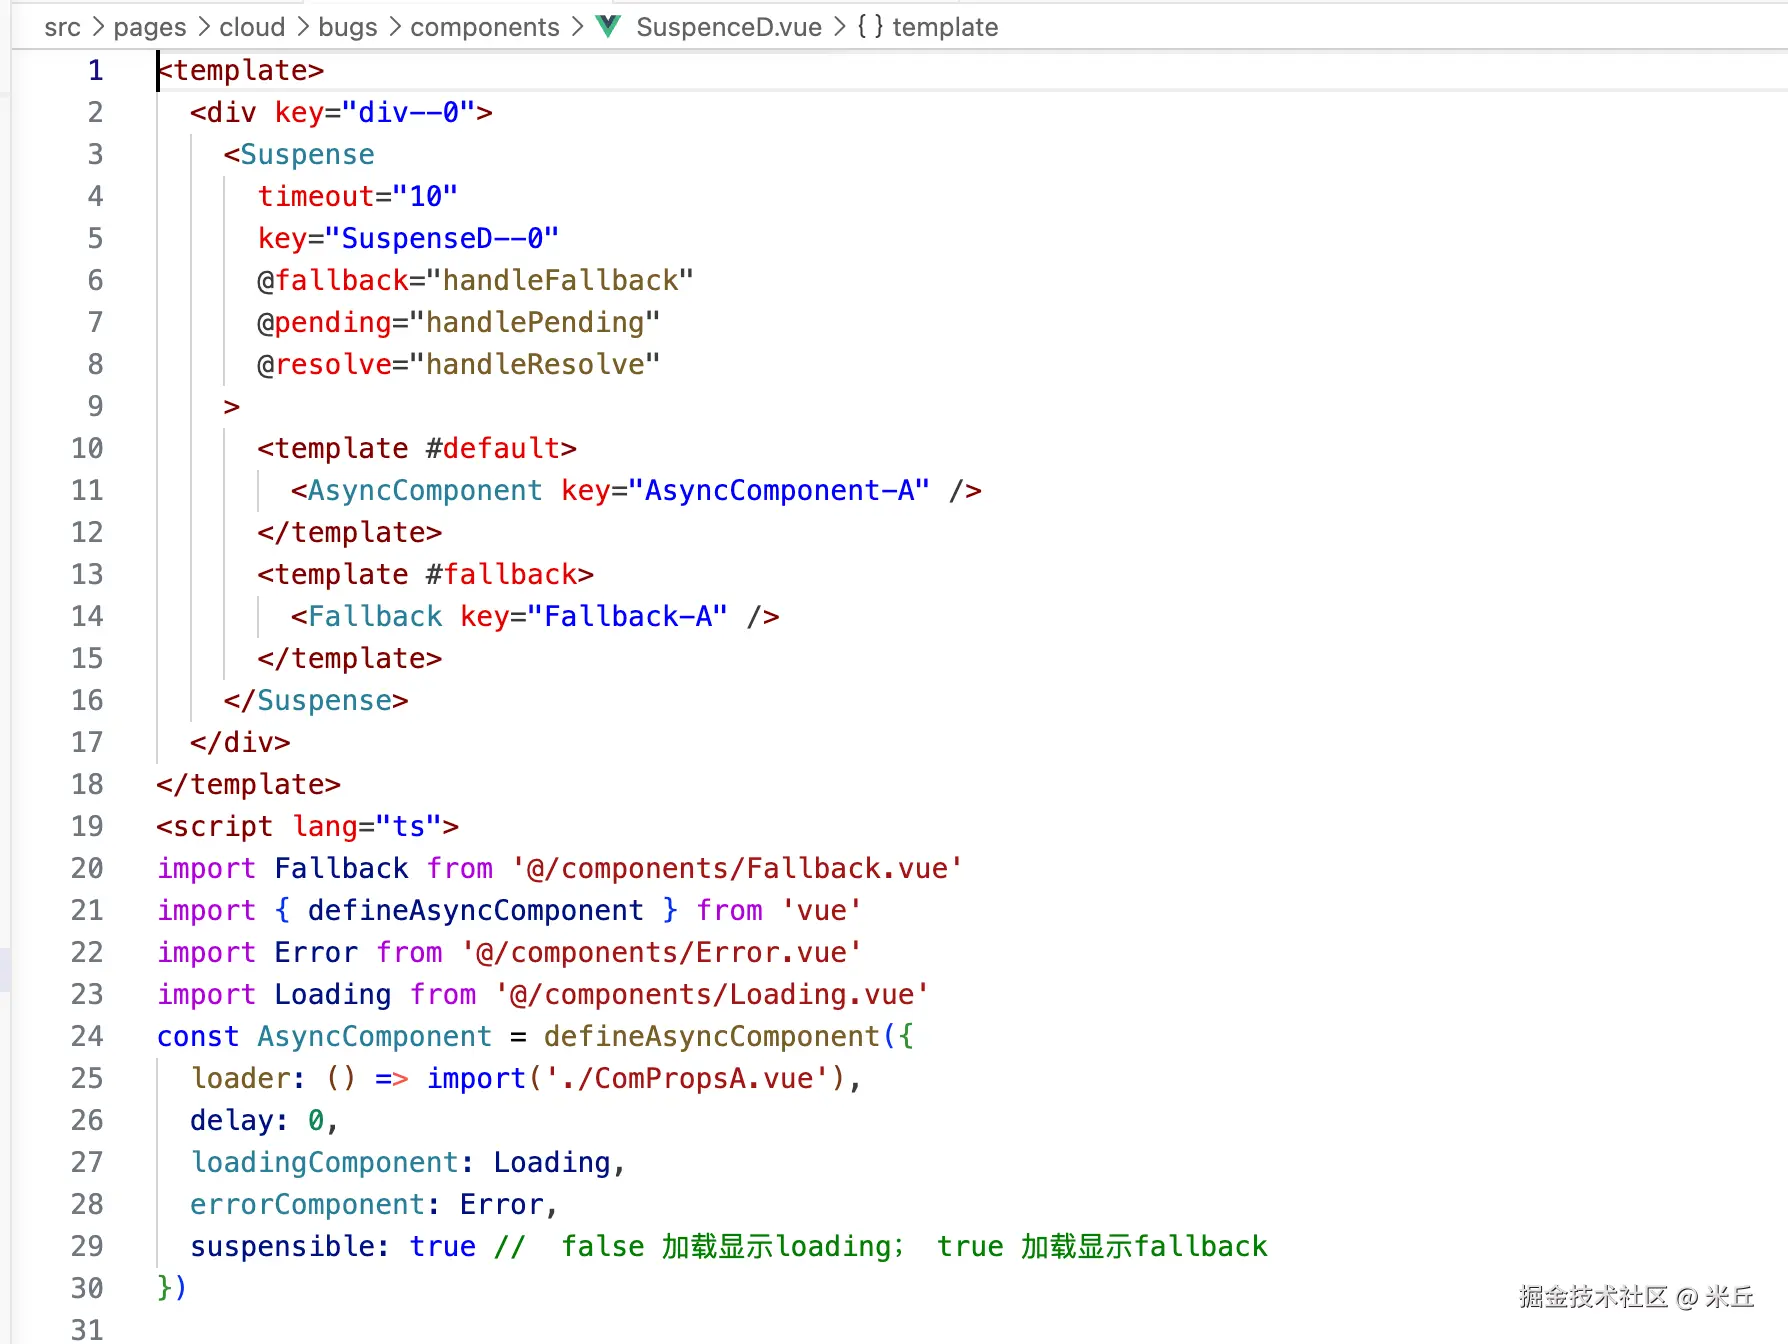Screen dimensions: 1788x1344
Task: Click 'true' value after suspensible
Action: tap(443, 1246)
